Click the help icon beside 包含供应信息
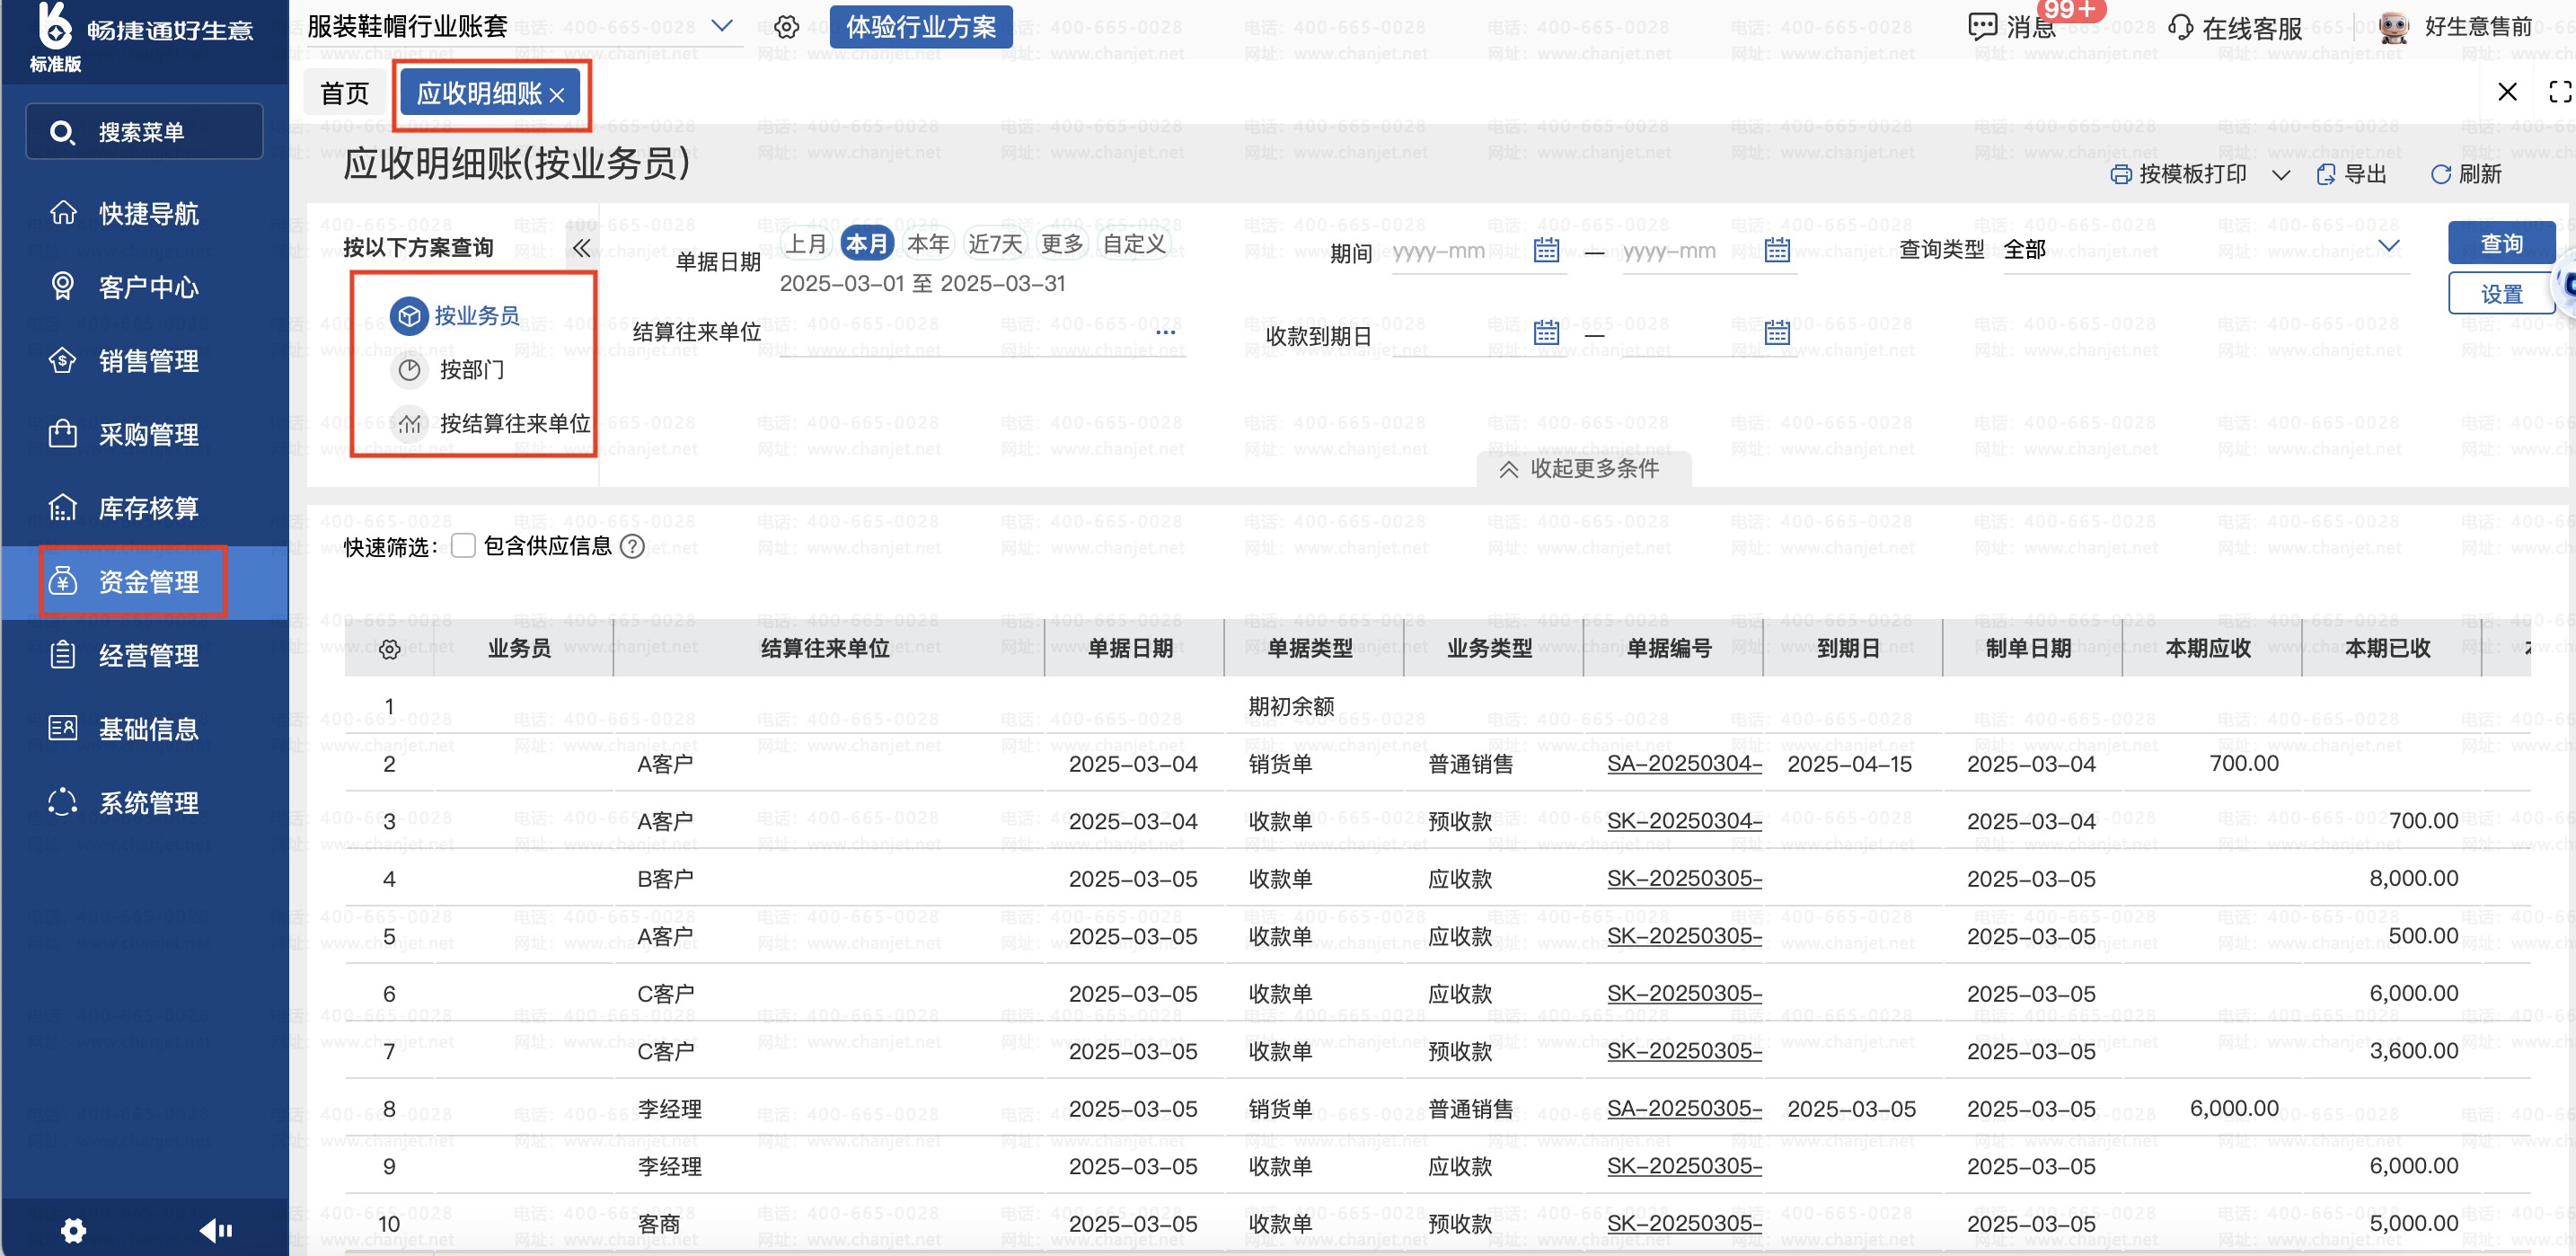The width and height of the screenshot is (2576, 1256). click(x=632, y=546)
